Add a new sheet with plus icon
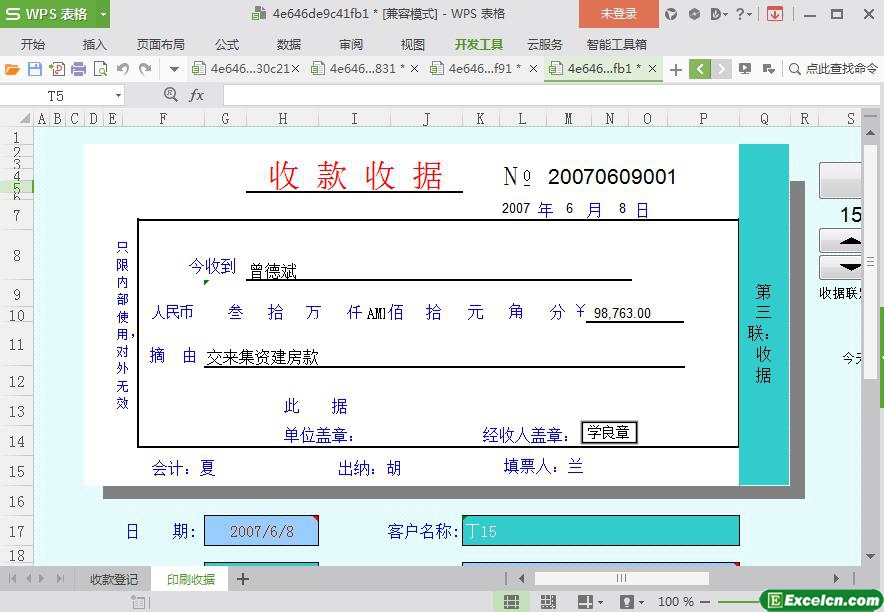Screen dimensions: 884x612 pyautogui.click(x=242, y=579)
